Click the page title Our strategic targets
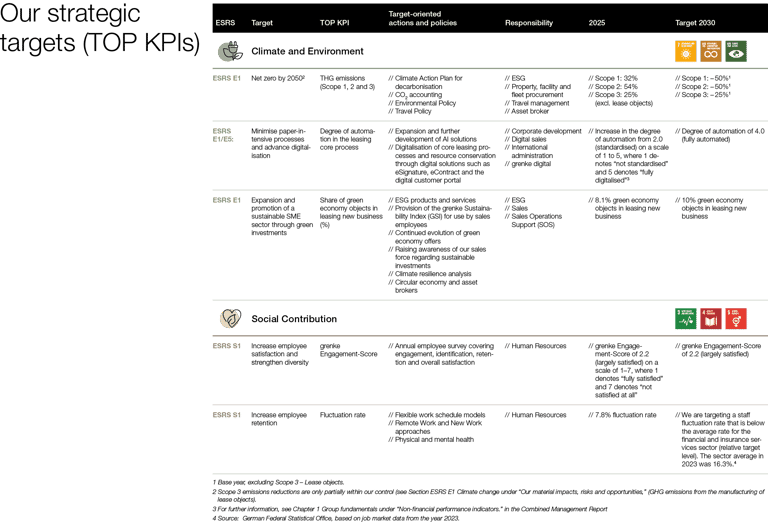The height and width of the screenshot is (522, 768). tap(100, 30)
